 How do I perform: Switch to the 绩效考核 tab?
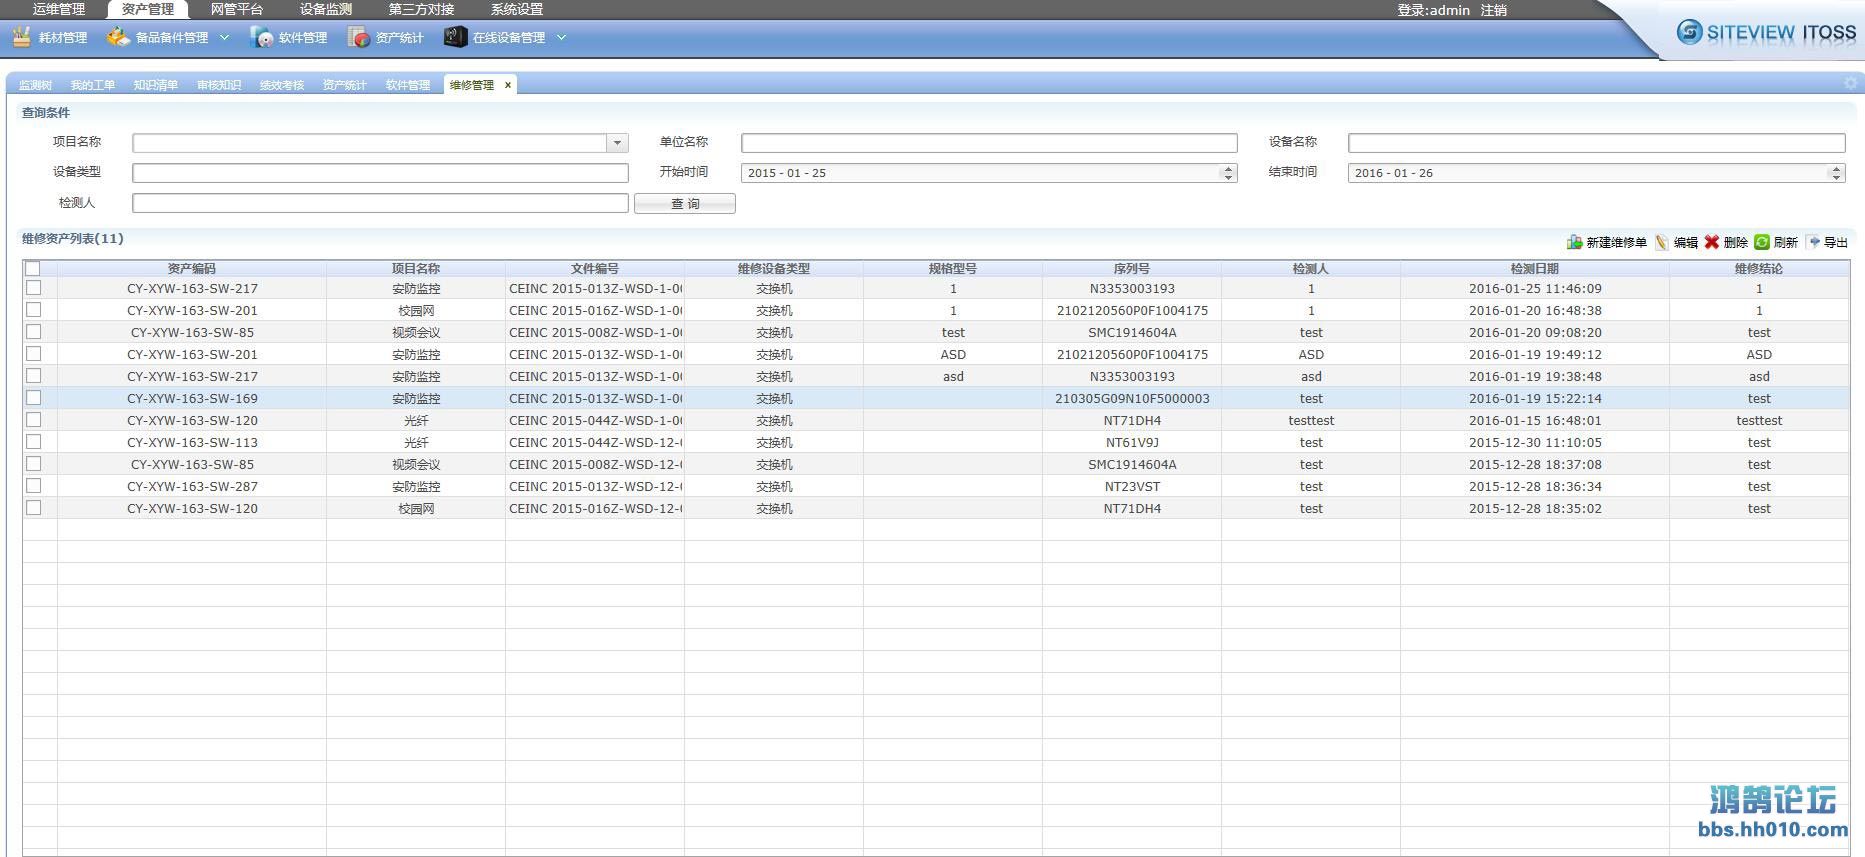click(x=282, y=85)
